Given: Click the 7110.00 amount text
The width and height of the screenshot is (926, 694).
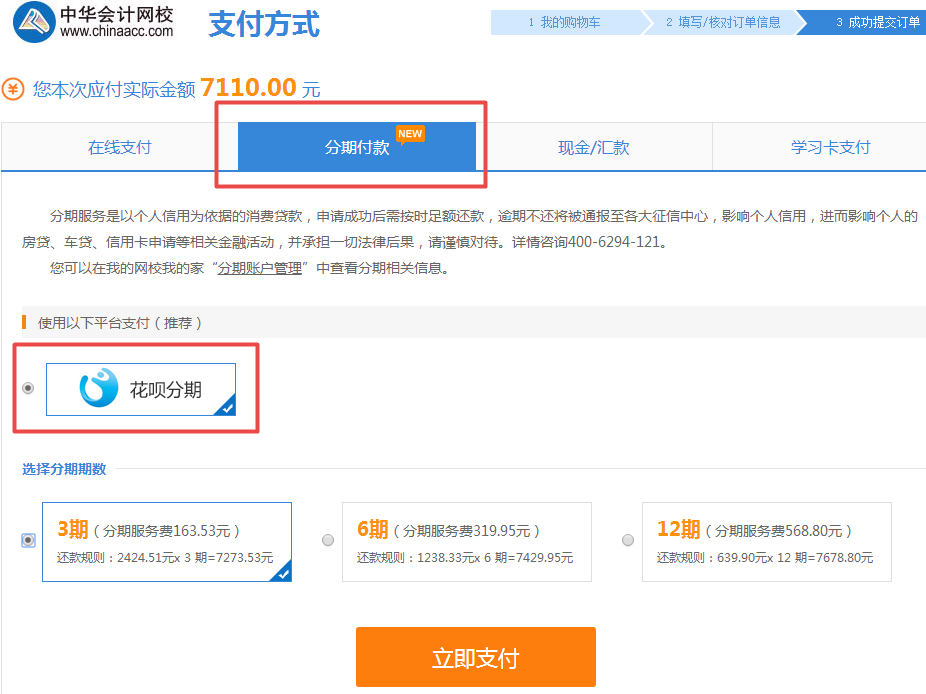Looking at the screenshot, I should pyautogui.click(x=248, y=87).
